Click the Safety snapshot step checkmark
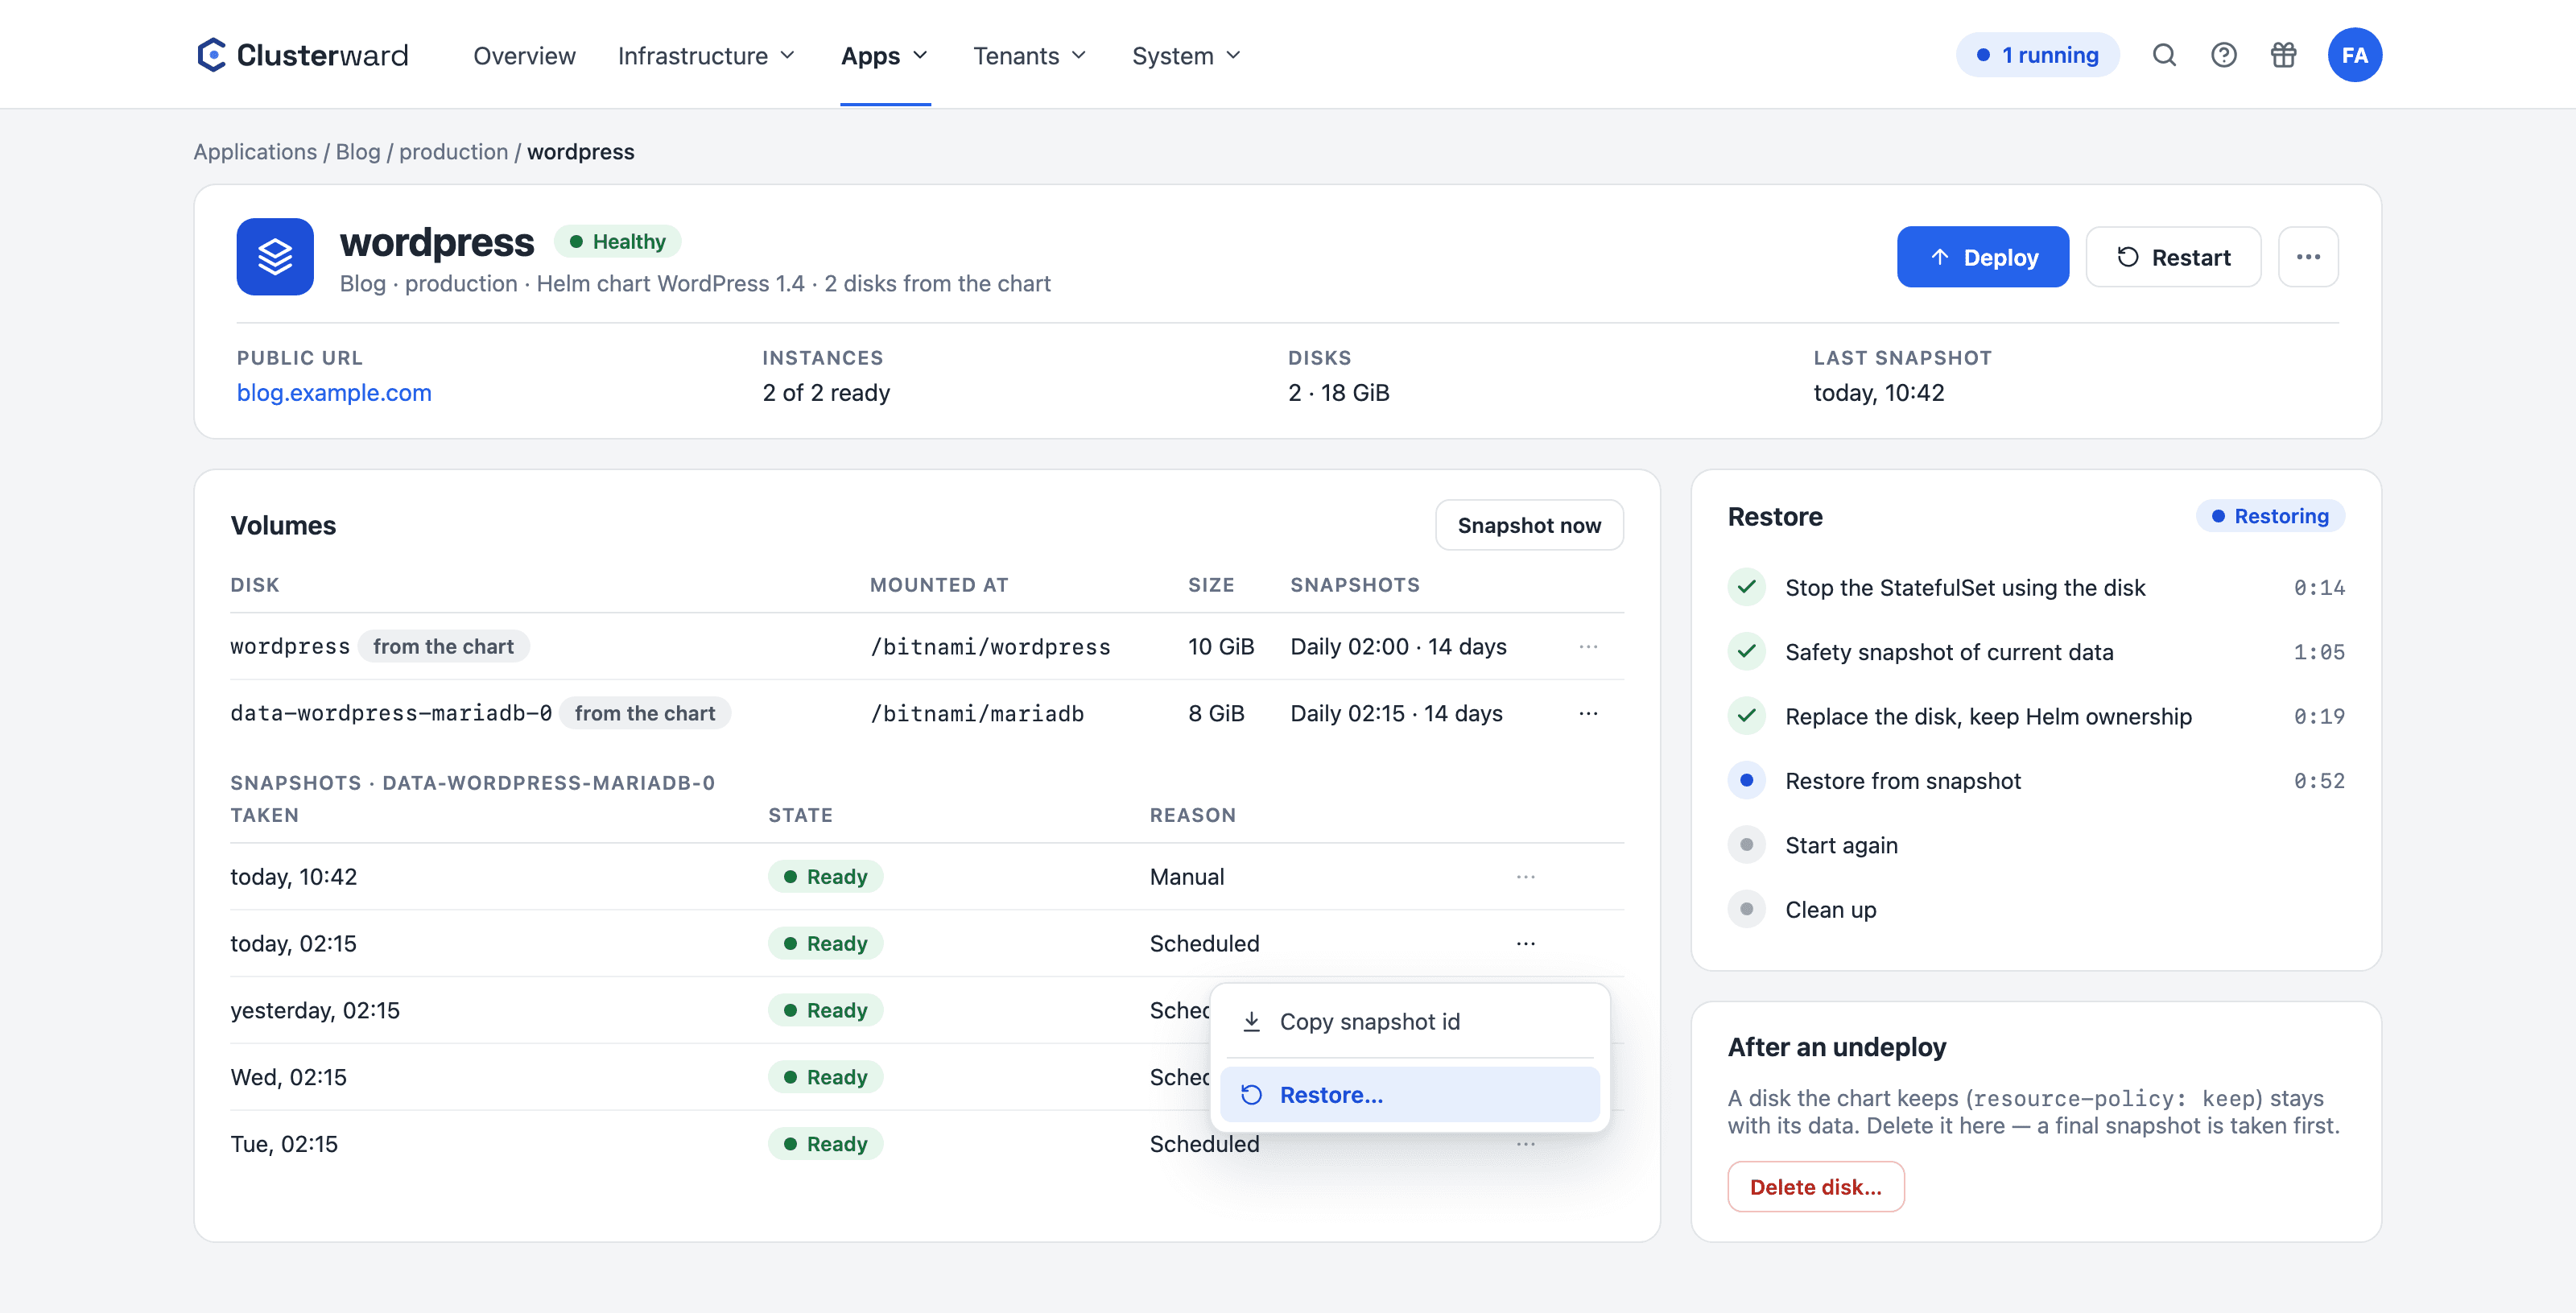2576x1313 pixels. coord(1746,652)
